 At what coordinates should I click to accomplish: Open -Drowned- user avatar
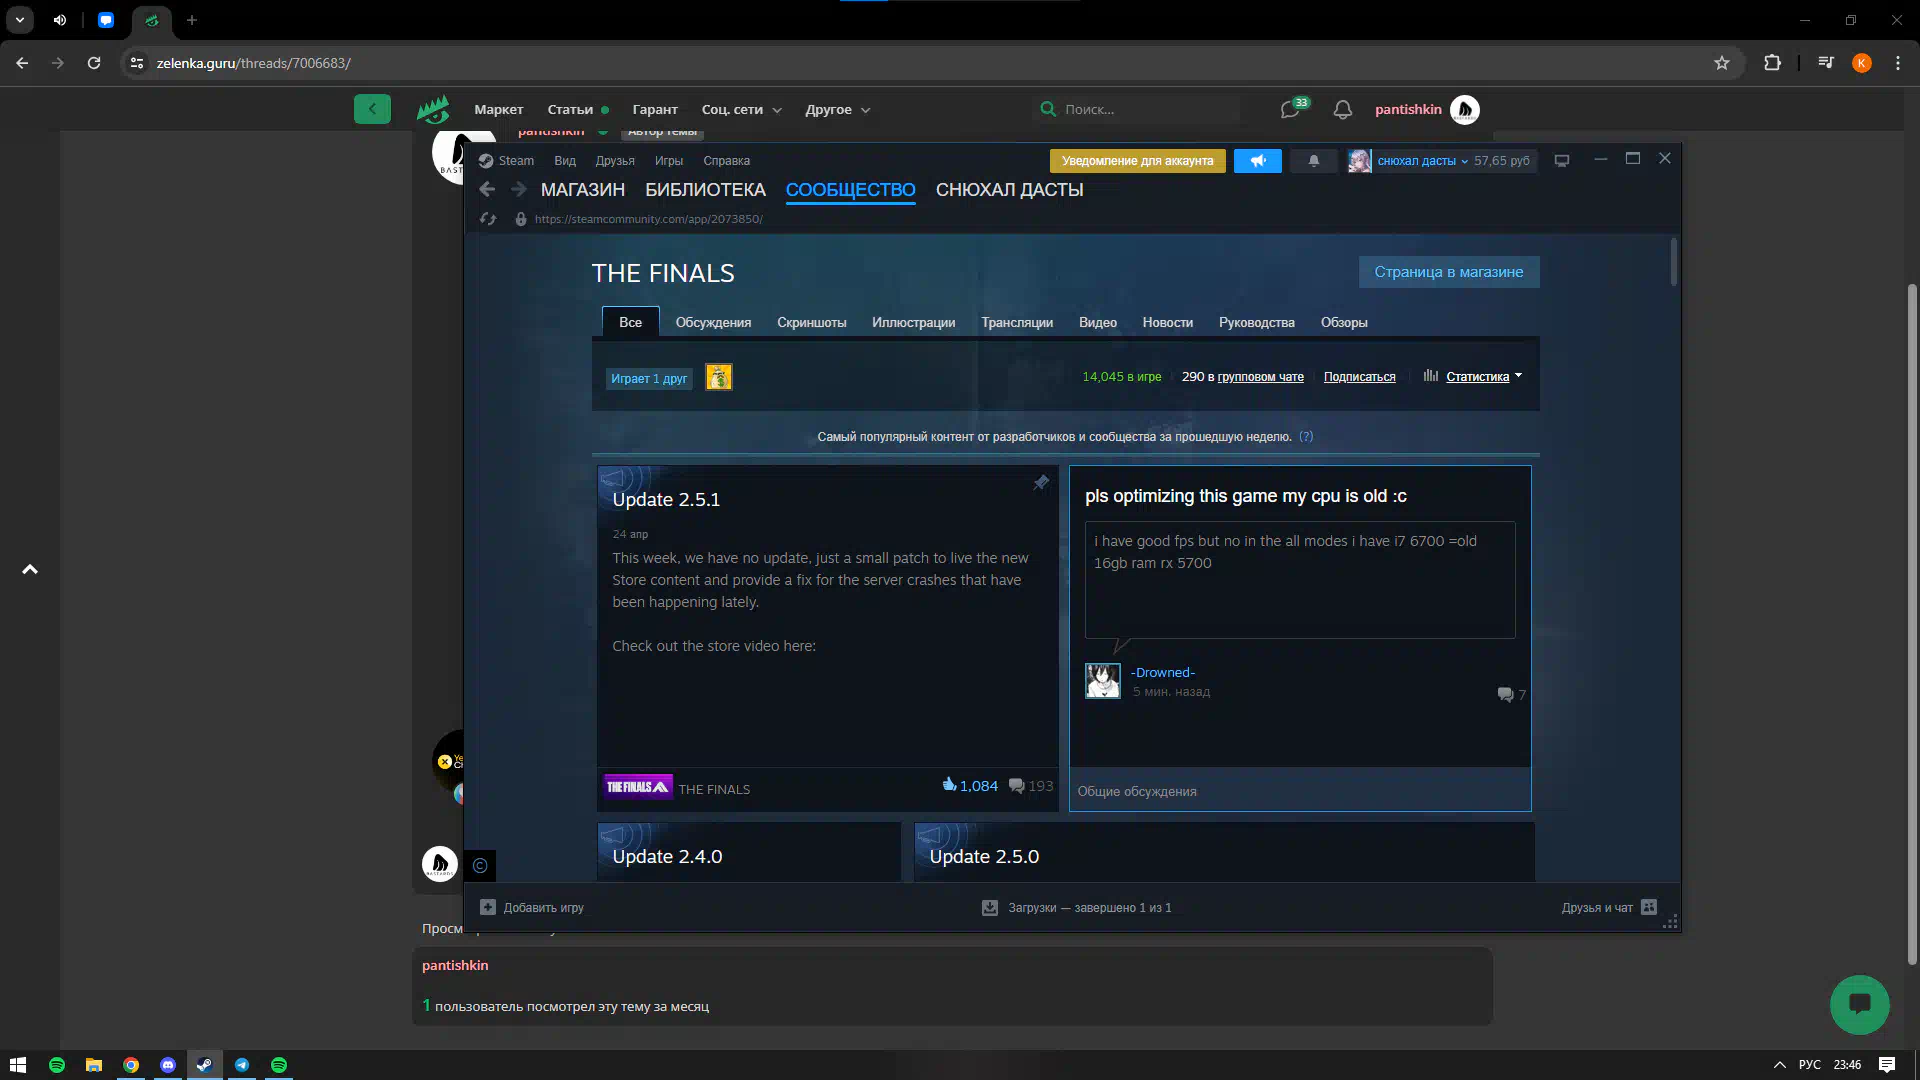(1103, 681)
